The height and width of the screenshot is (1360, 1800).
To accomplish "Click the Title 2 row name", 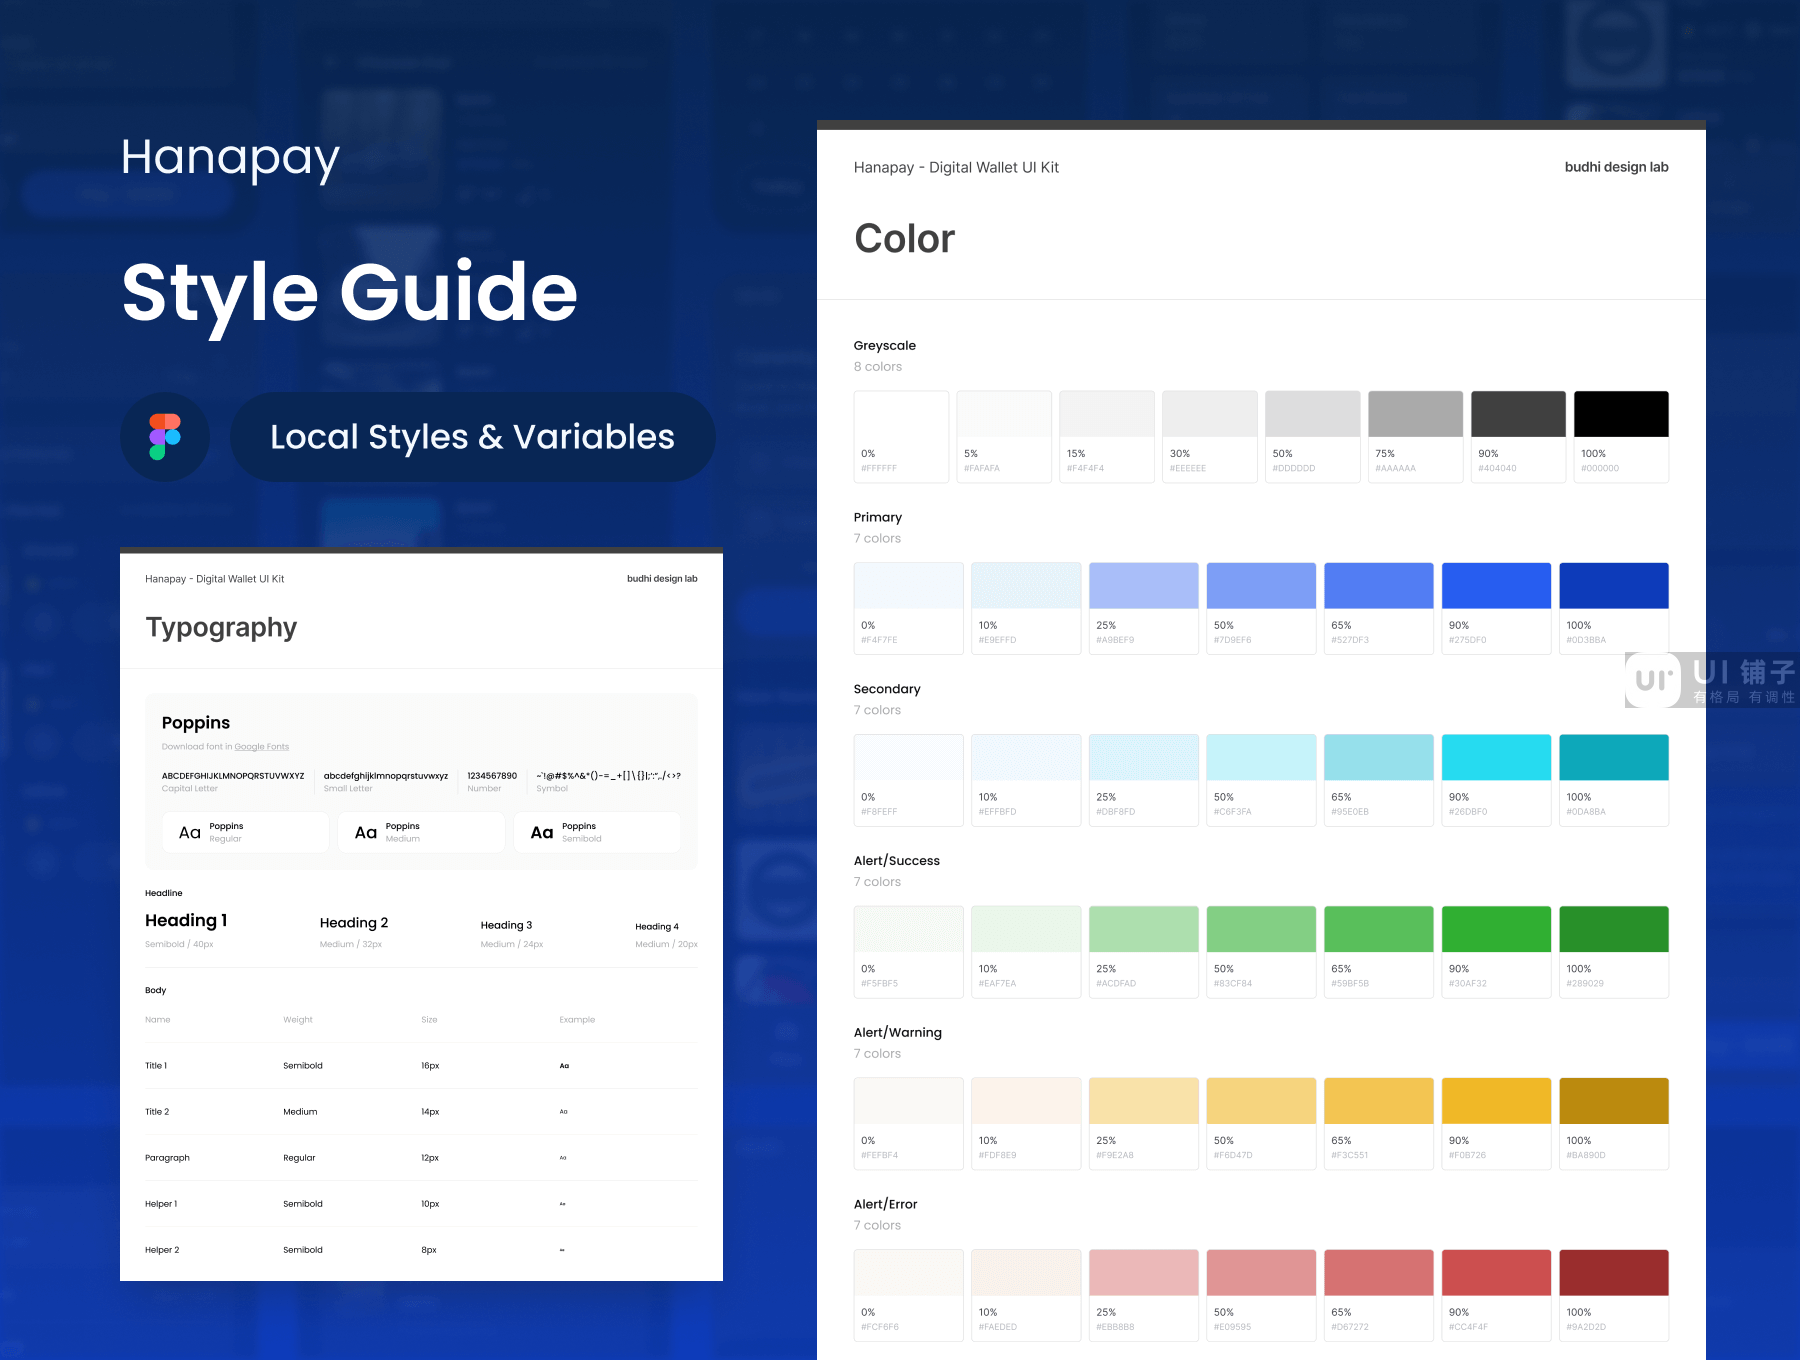I will point(157,1112).
